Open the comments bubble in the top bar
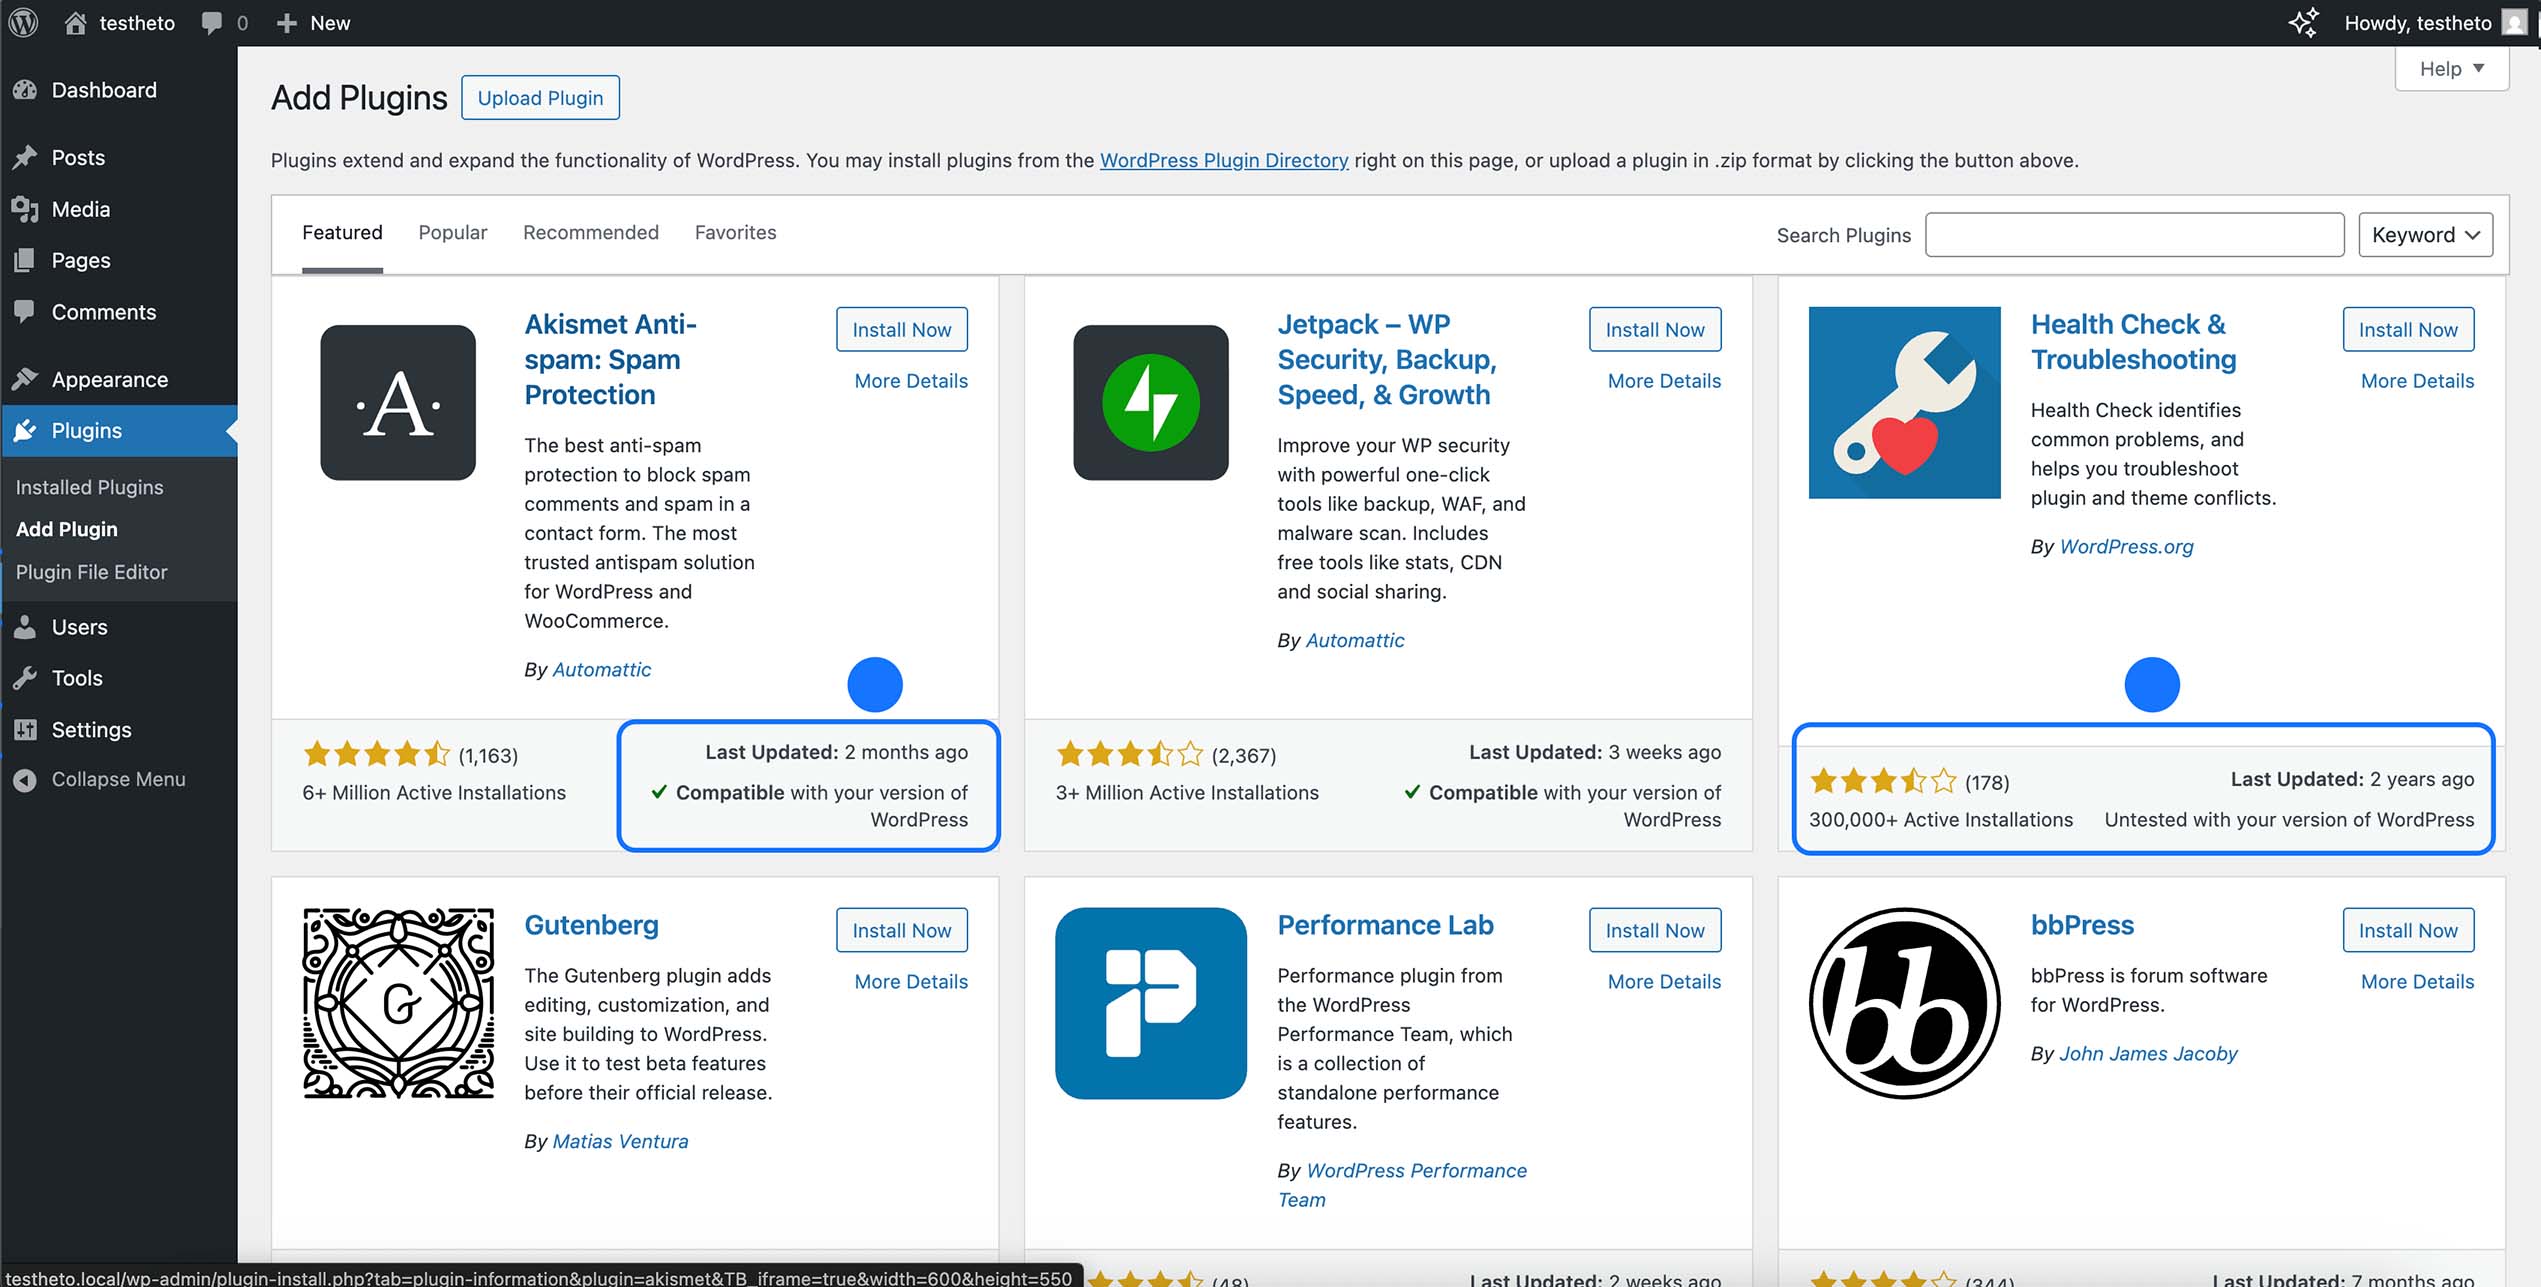The image size is (2541, 1287). 210,22
